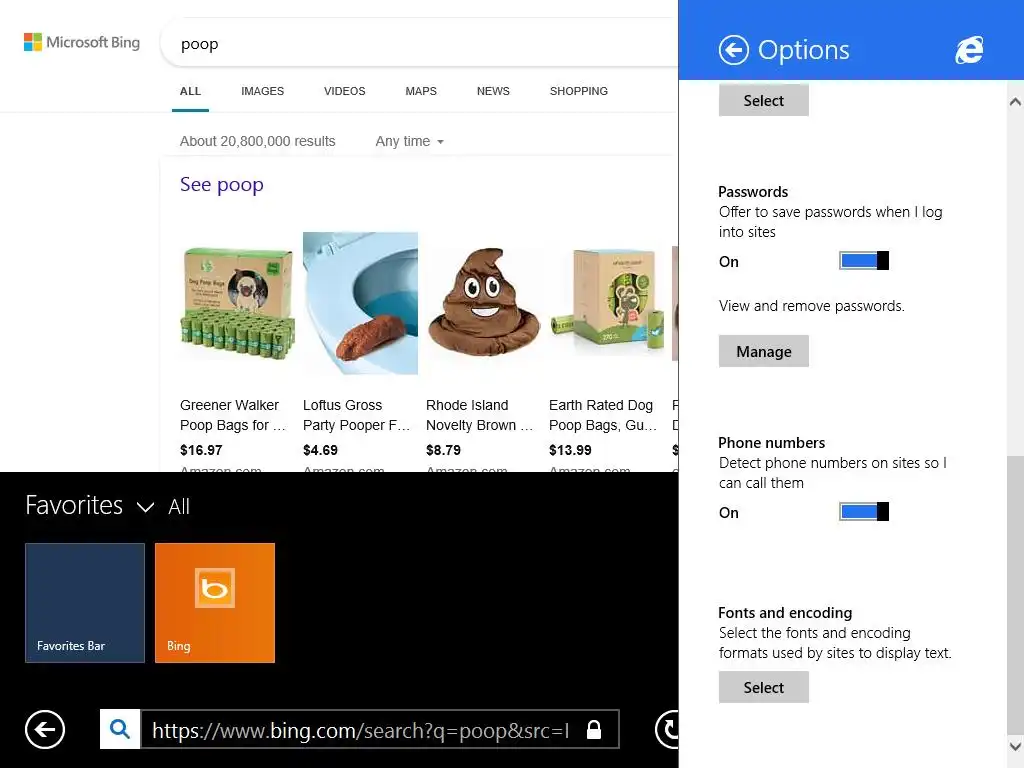Toggle the Phone numbers detection switch
1024x768 pixels.
pyautogui.click(x=863, y=511)
